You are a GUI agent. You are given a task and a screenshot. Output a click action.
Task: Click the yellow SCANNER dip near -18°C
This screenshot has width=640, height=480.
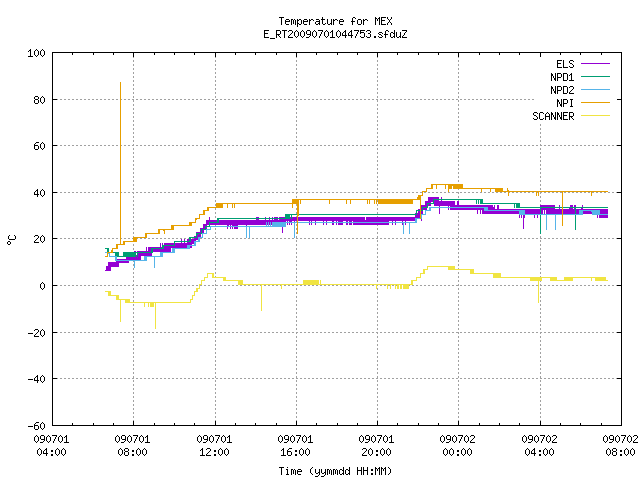[x=155, y=316]
